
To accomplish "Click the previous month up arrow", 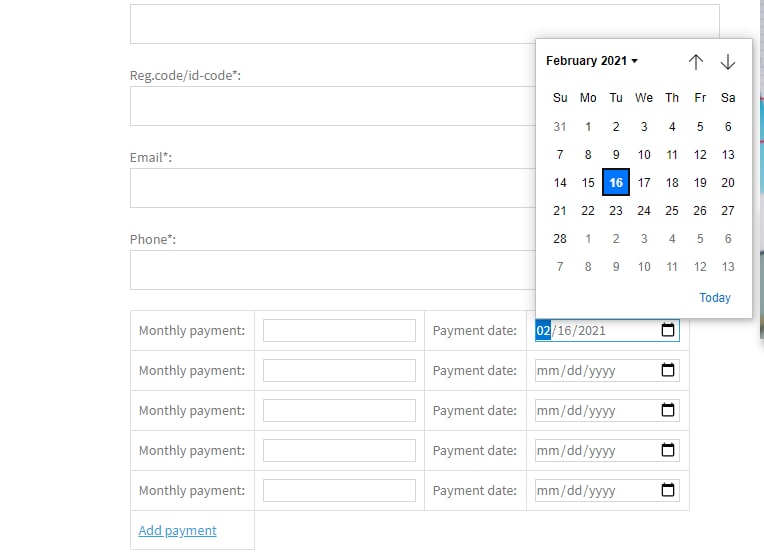I will click(696, 62).
